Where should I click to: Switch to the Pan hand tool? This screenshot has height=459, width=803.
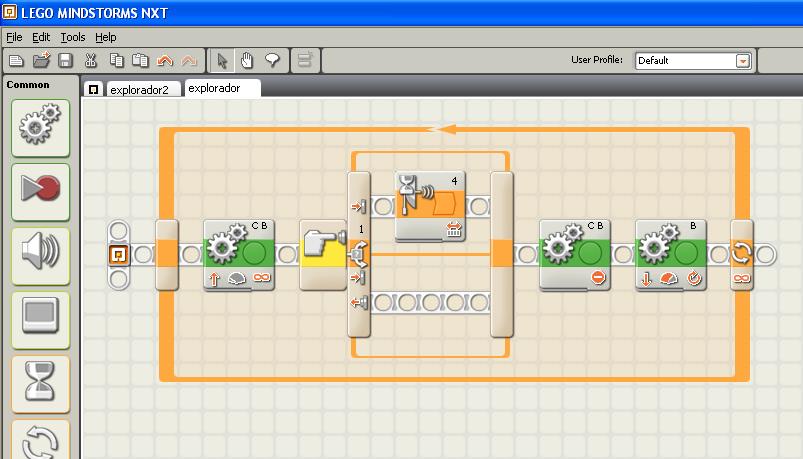pyautogui.click(x=247, y=61)
